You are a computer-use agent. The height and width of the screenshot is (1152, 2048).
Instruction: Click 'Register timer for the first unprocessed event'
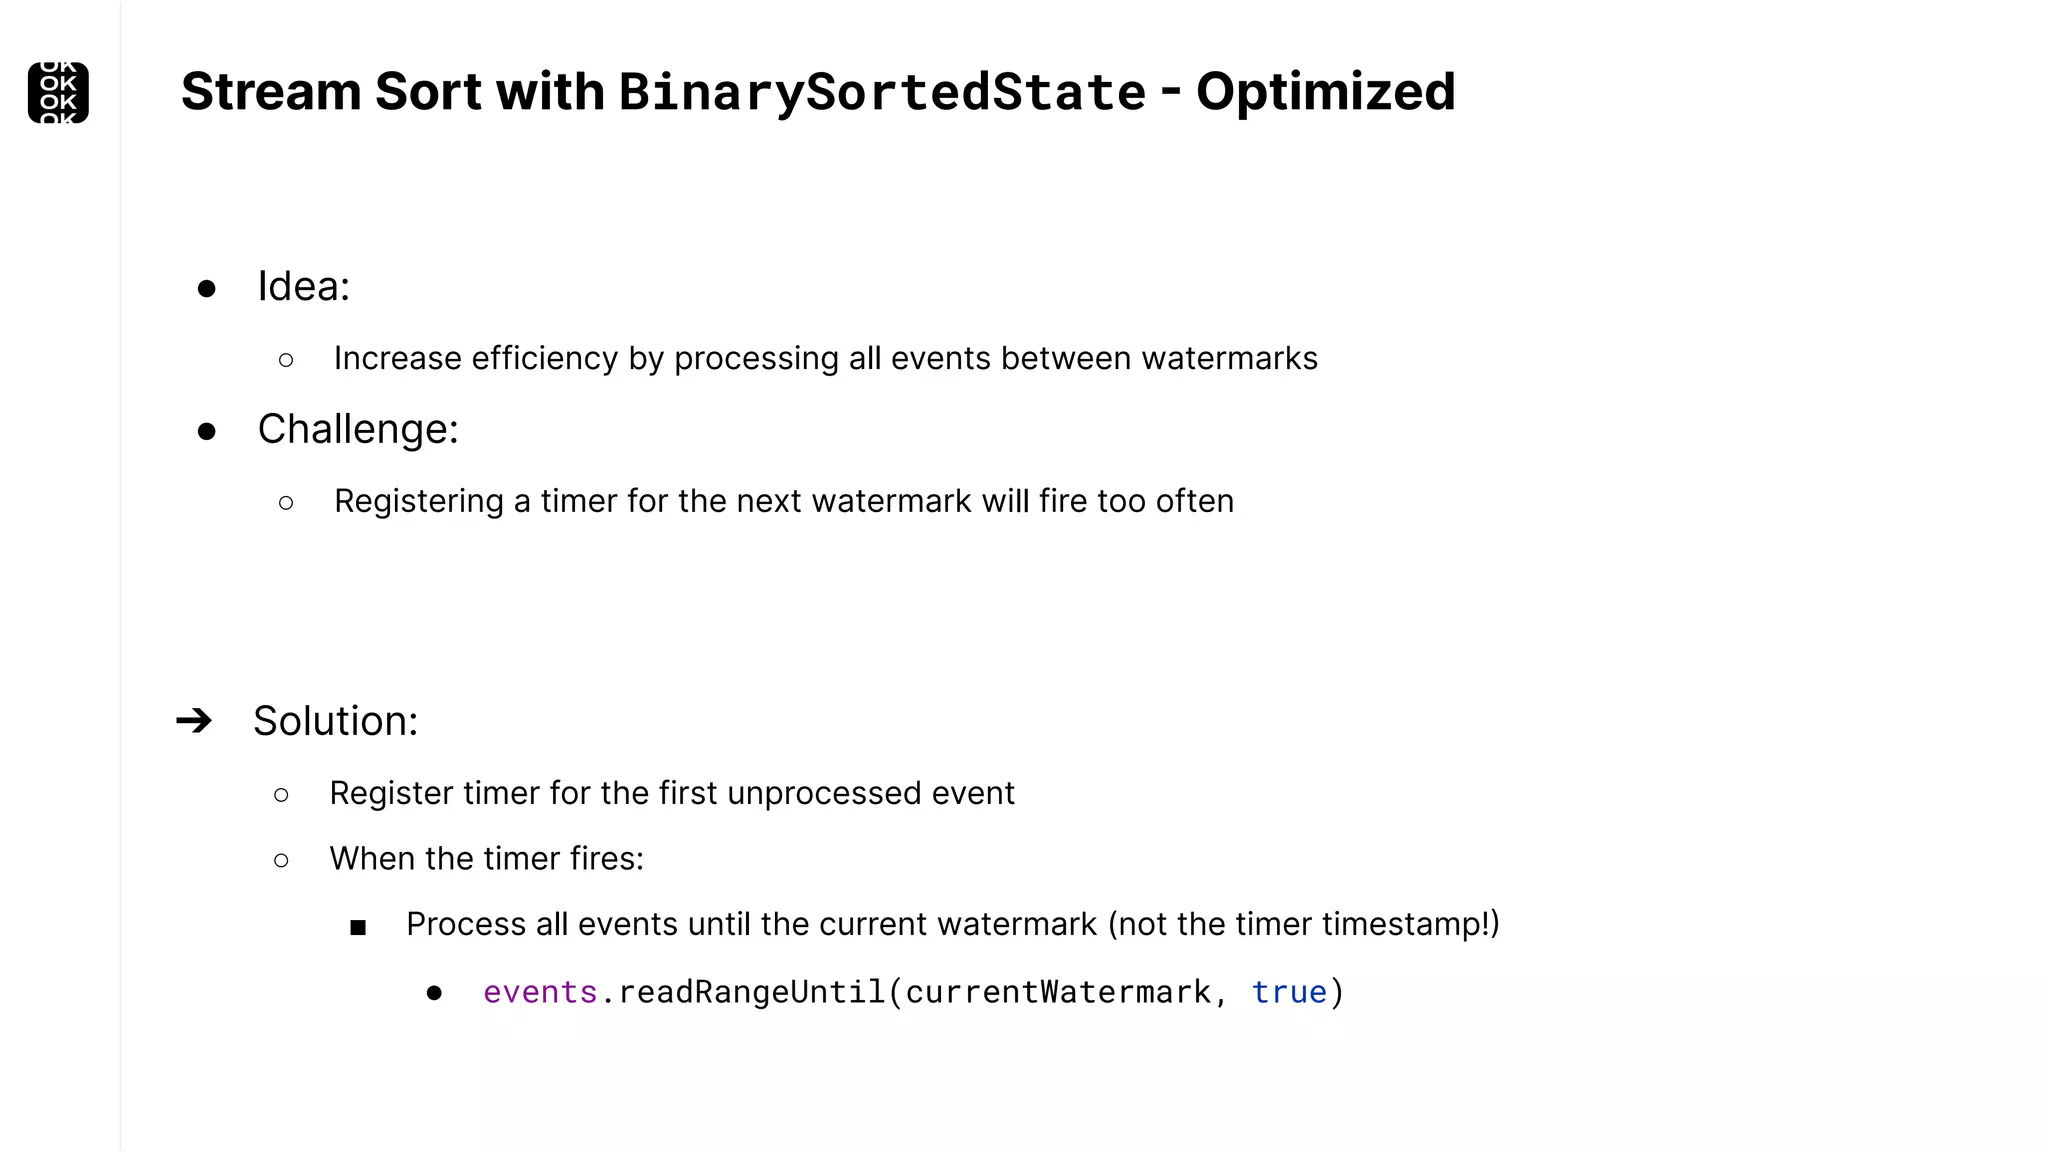pos(671,793)
